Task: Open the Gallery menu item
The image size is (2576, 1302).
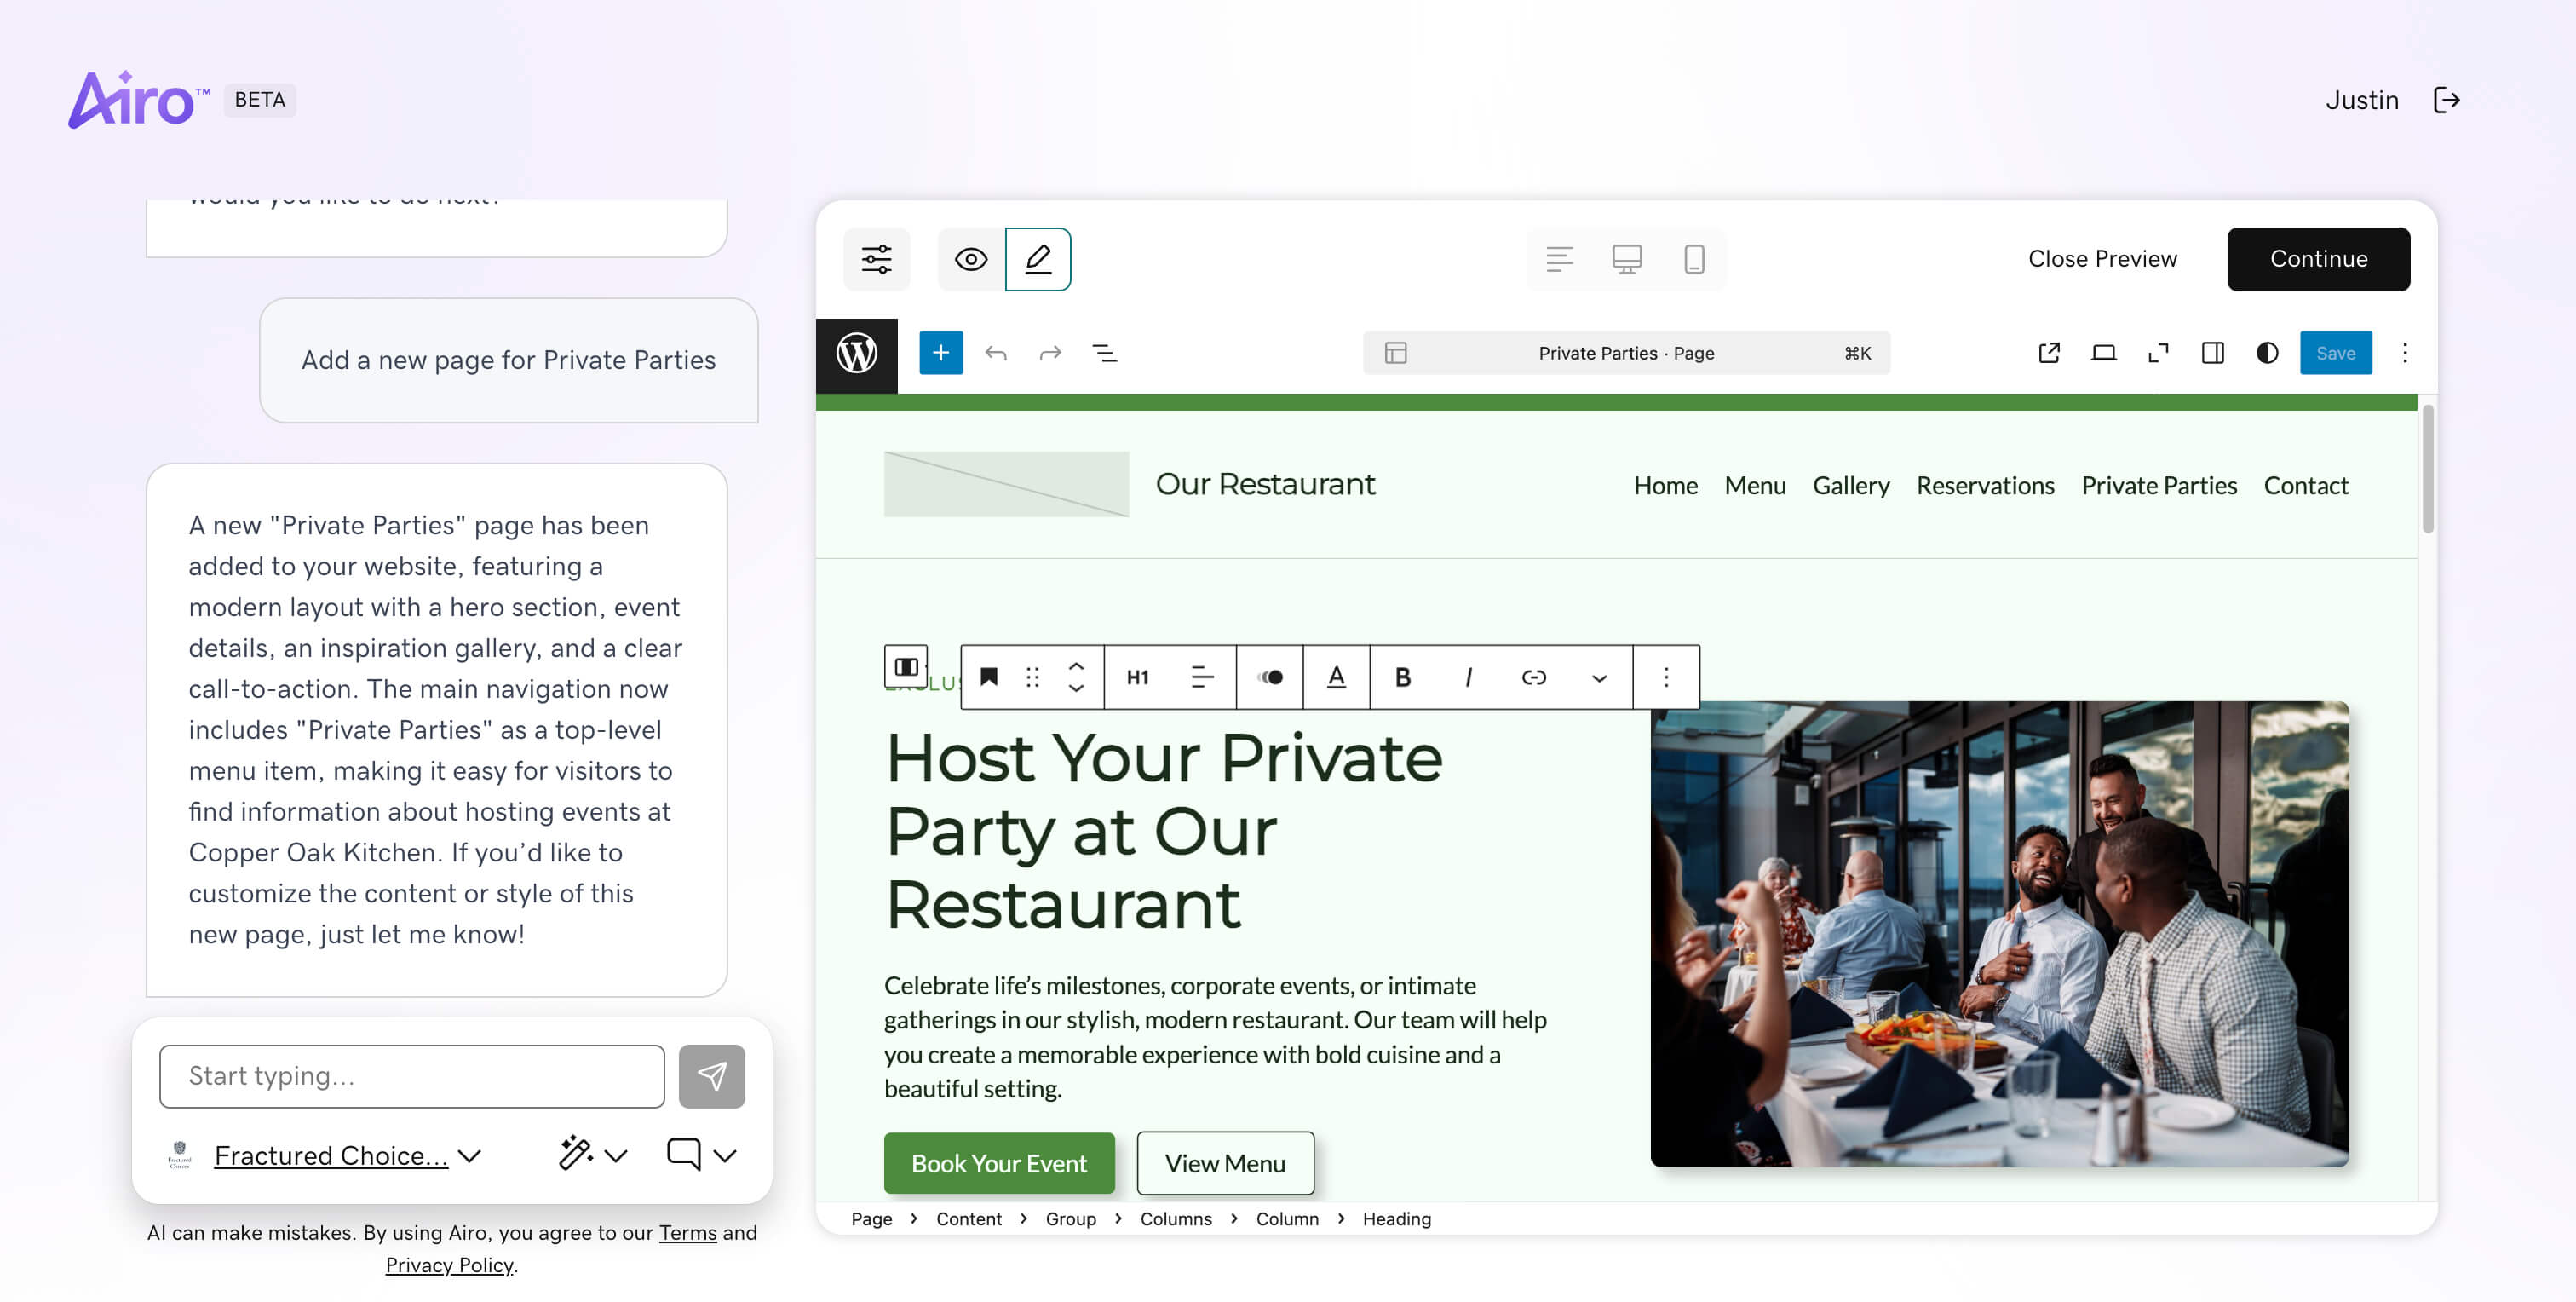Action: (1851, 485)
